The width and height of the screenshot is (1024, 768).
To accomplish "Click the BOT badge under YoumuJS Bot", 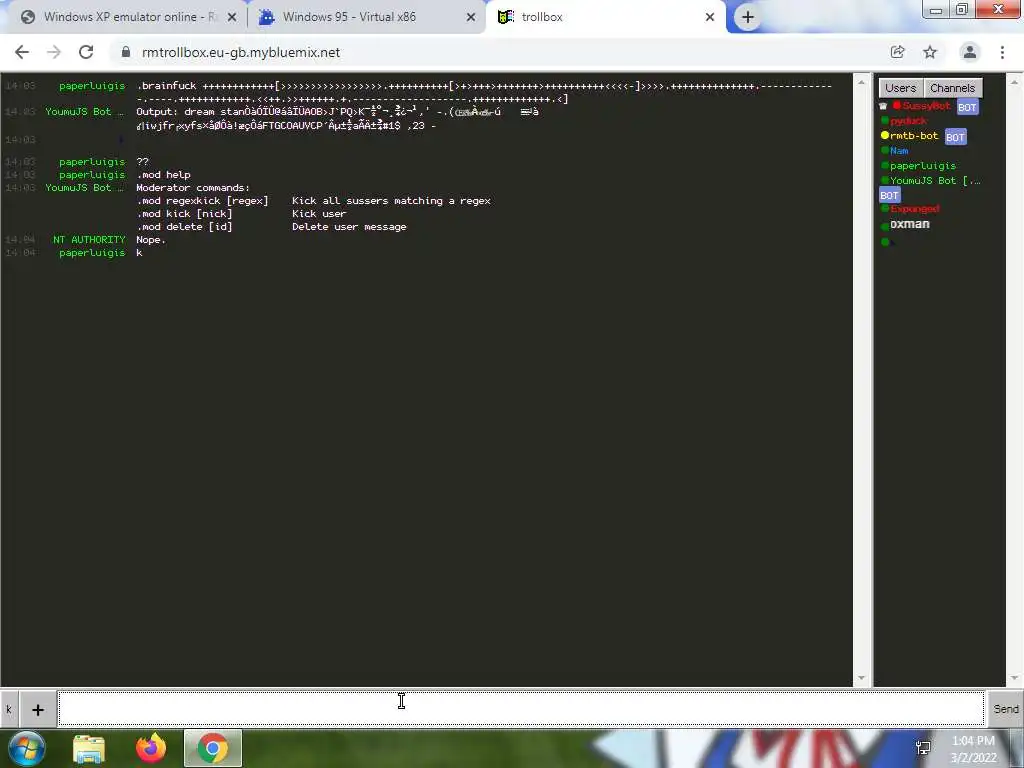I will tap(889, 195).
